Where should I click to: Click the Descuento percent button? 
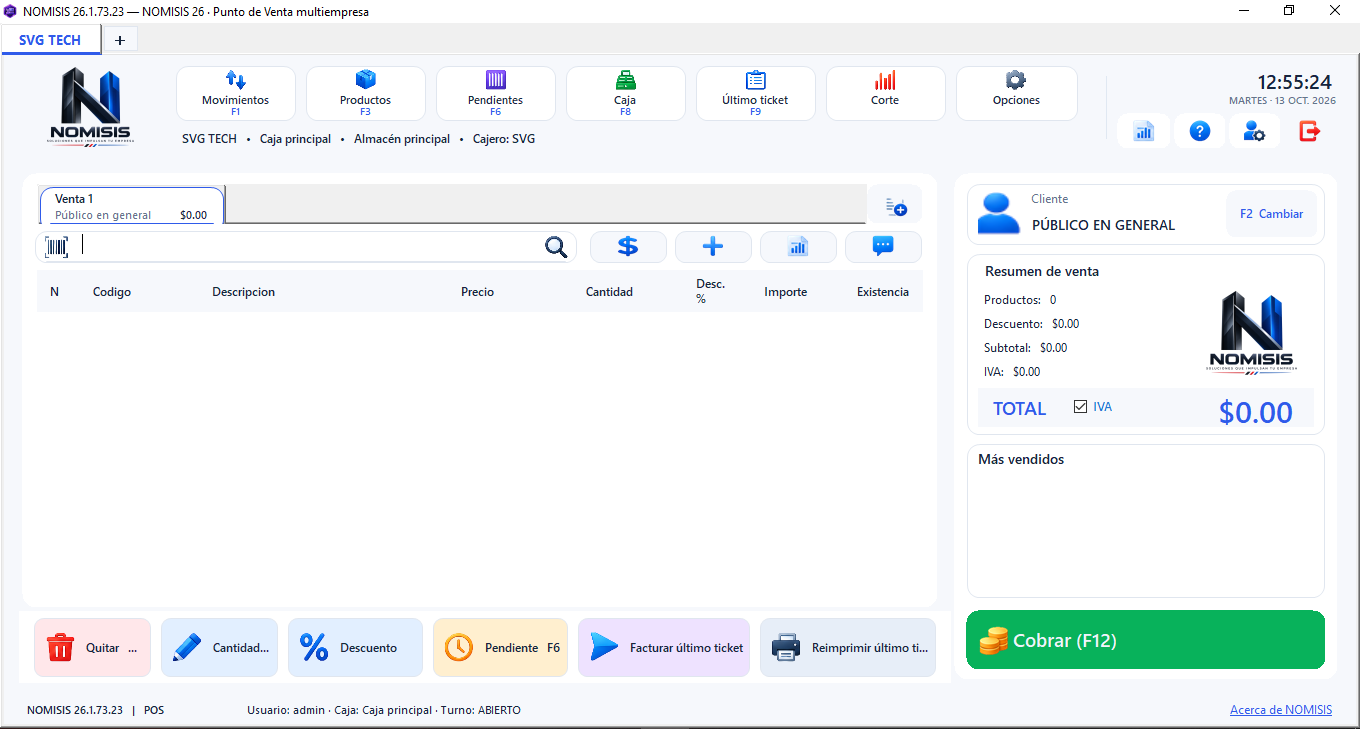(x=355, y=648)
